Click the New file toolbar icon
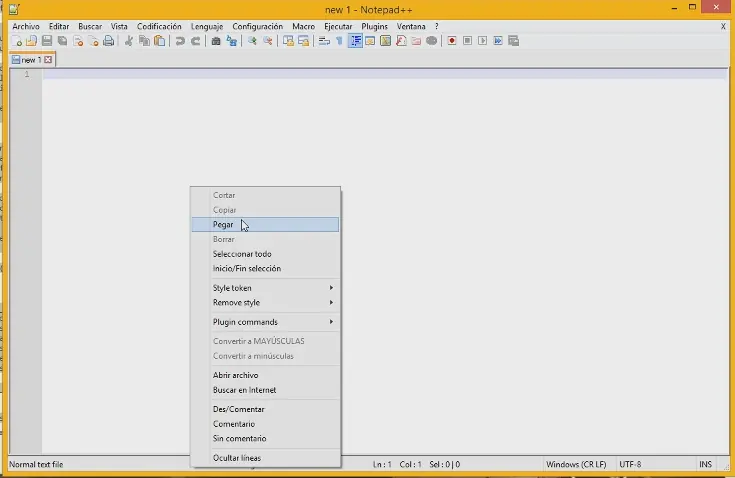The width and height of the screenshot is (735, 478). point(16,41)
